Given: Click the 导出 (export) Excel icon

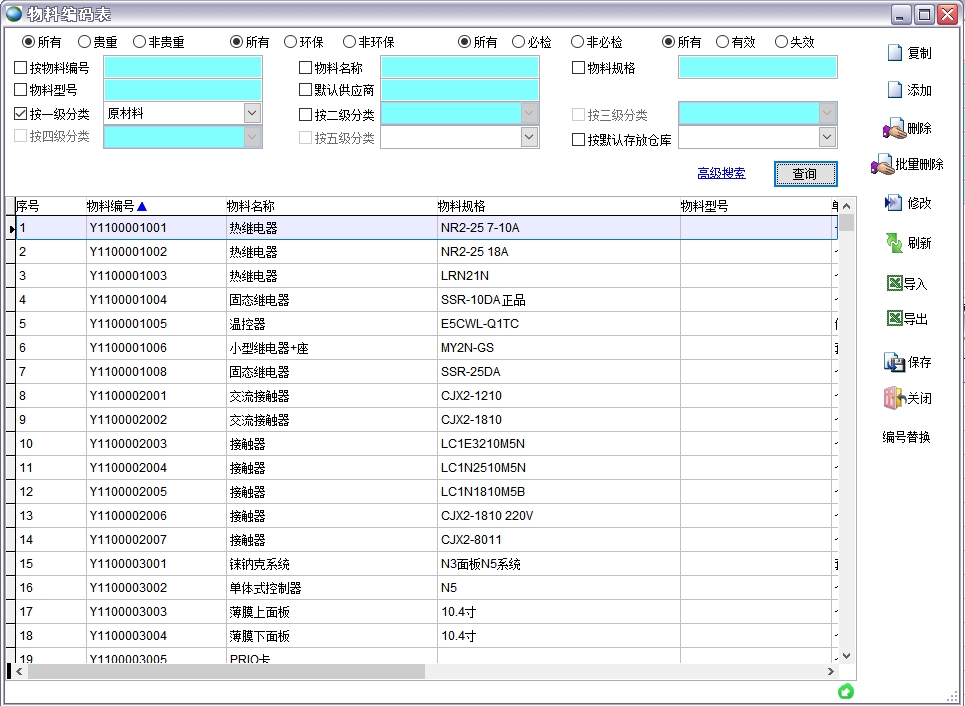Looking at the screenshot, I should point(894,319).
